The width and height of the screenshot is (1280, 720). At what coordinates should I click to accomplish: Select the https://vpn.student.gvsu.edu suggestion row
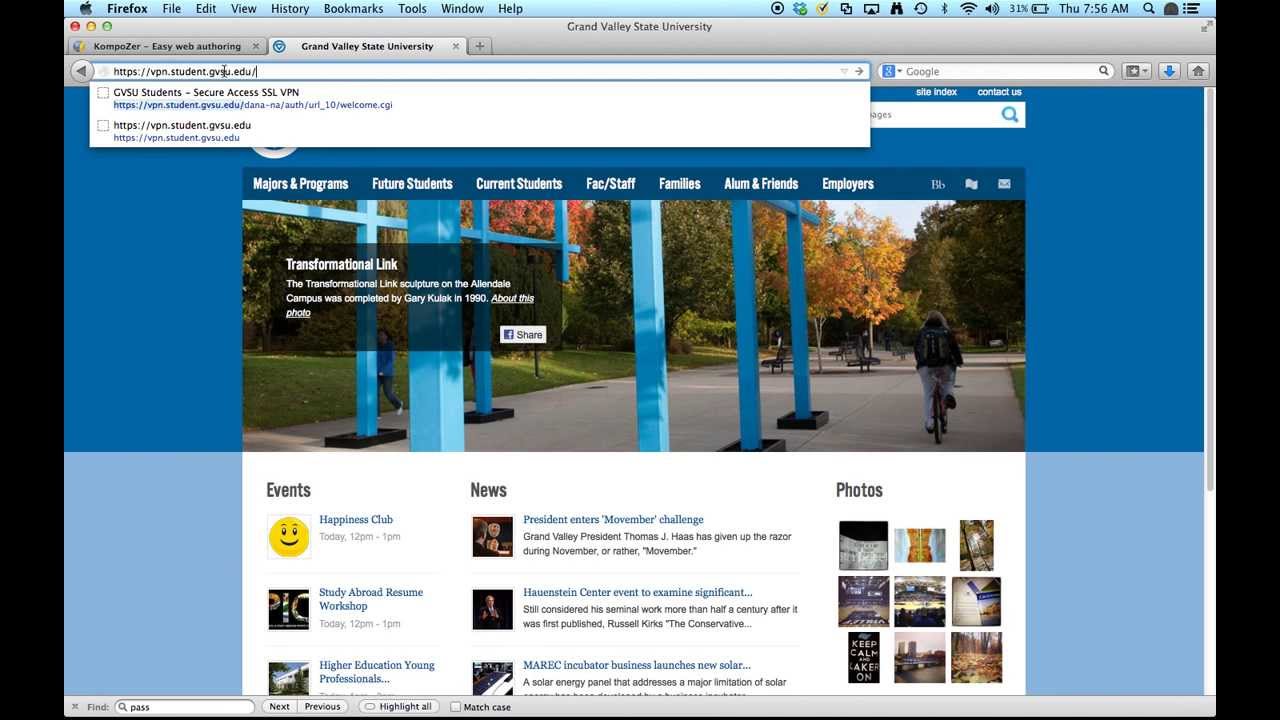pyautogui.click(x=480, y=131)
